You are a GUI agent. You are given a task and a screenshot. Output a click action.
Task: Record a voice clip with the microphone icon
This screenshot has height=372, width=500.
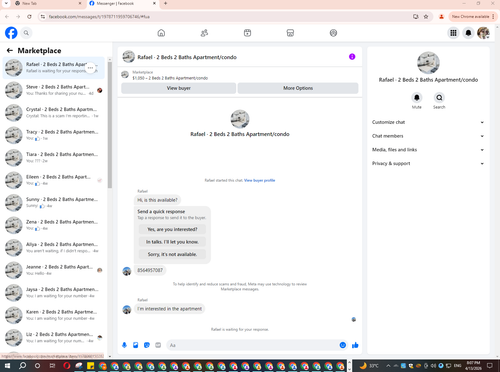(x=124, y=345)
